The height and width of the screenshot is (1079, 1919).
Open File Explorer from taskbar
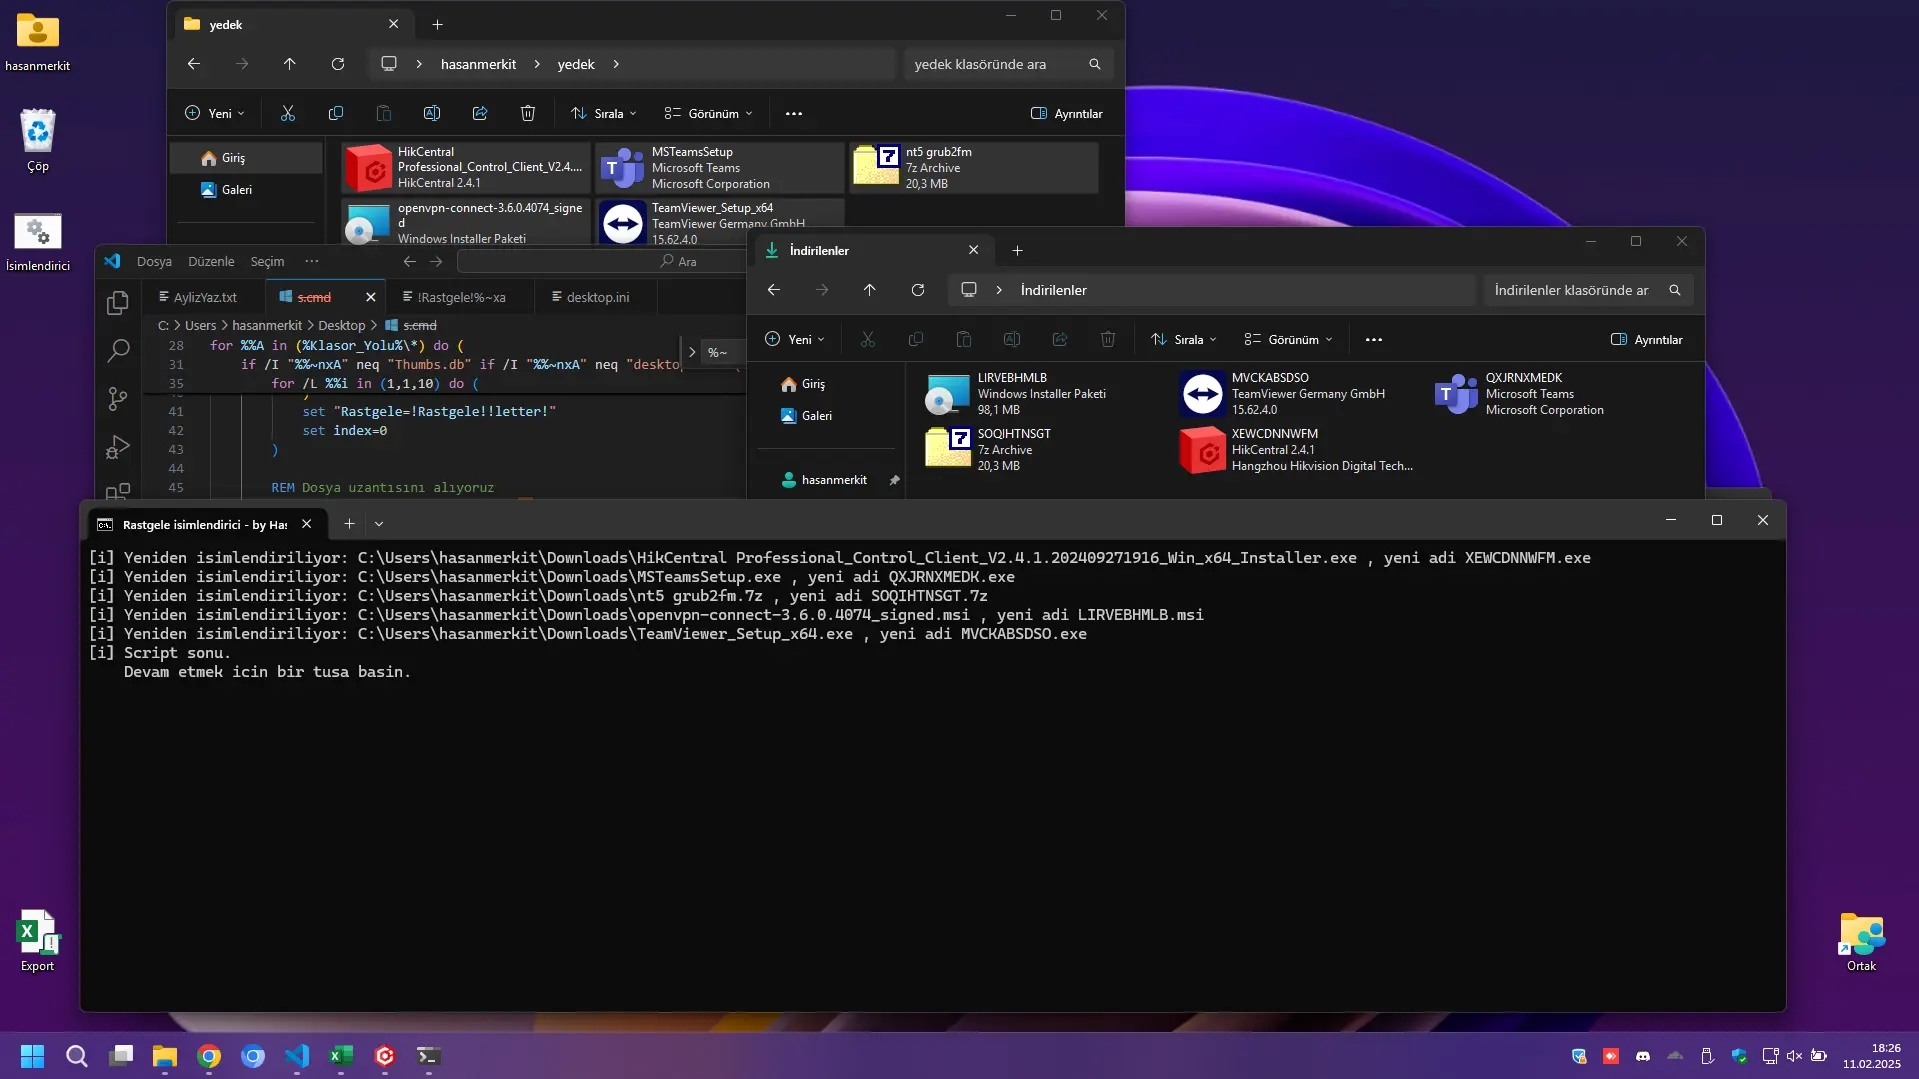coord(165,1056)
